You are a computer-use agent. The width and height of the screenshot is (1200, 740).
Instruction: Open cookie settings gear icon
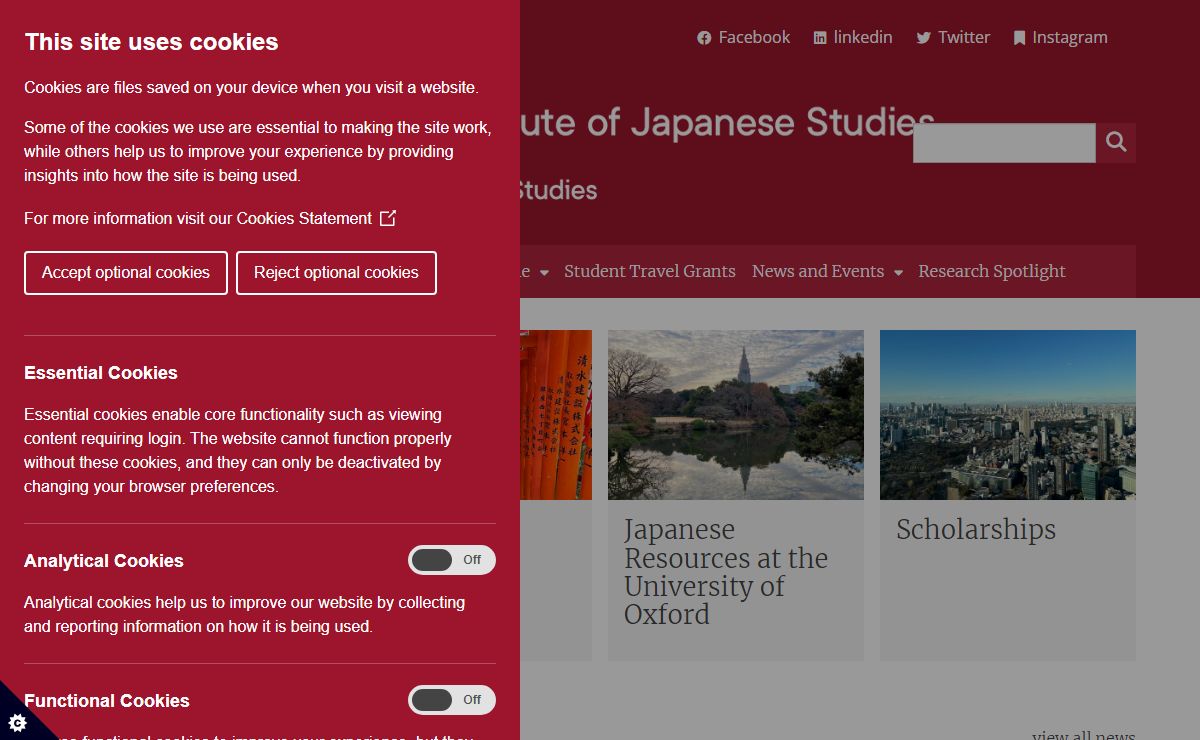[17, 722]
